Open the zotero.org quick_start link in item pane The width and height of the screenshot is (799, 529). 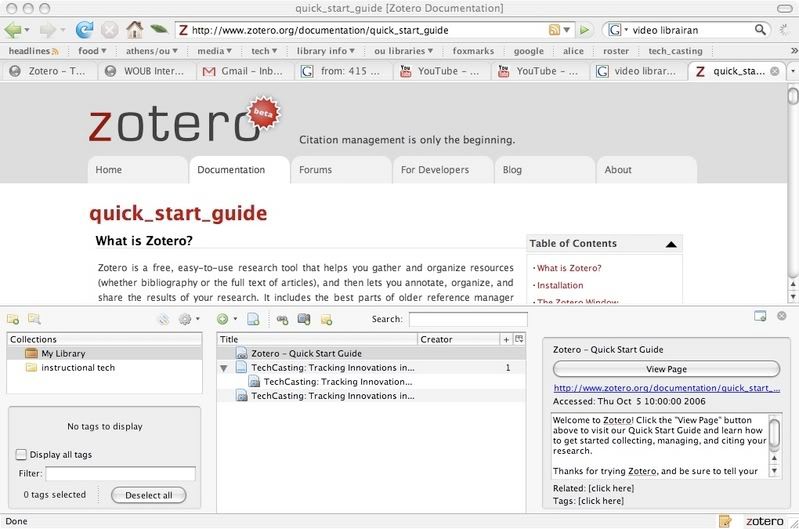[667, 388]
